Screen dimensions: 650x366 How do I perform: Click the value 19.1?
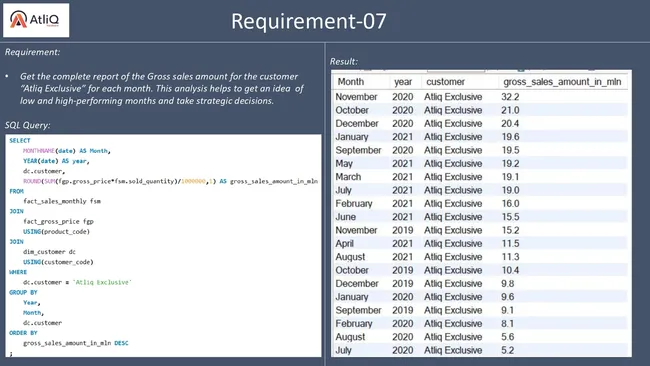pyautogui.click(x=510, y=177)
